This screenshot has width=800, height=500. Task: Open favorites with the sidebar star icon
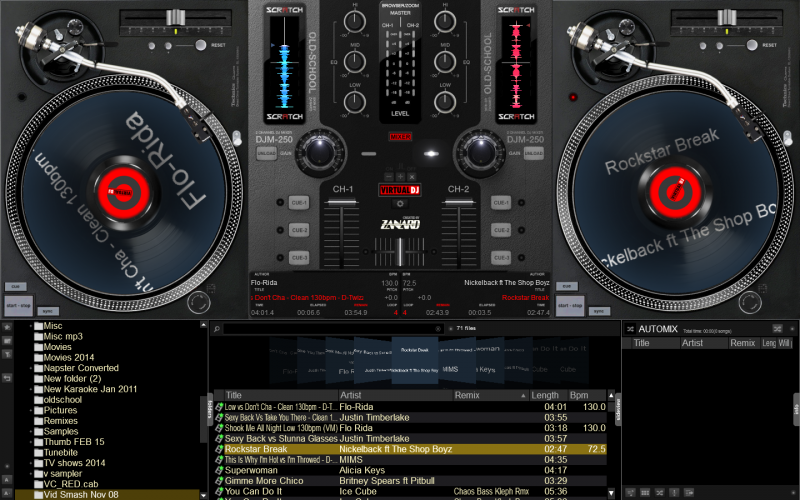7,327
